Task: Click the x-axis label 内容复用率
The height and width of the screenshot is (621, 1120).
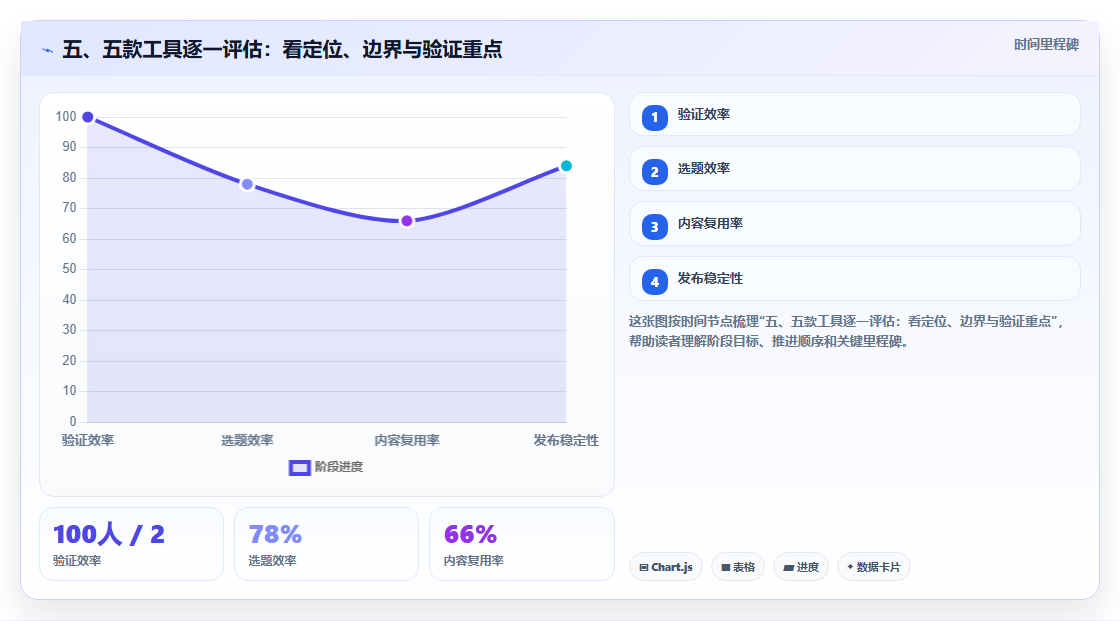Action: [x=406, y=440]
